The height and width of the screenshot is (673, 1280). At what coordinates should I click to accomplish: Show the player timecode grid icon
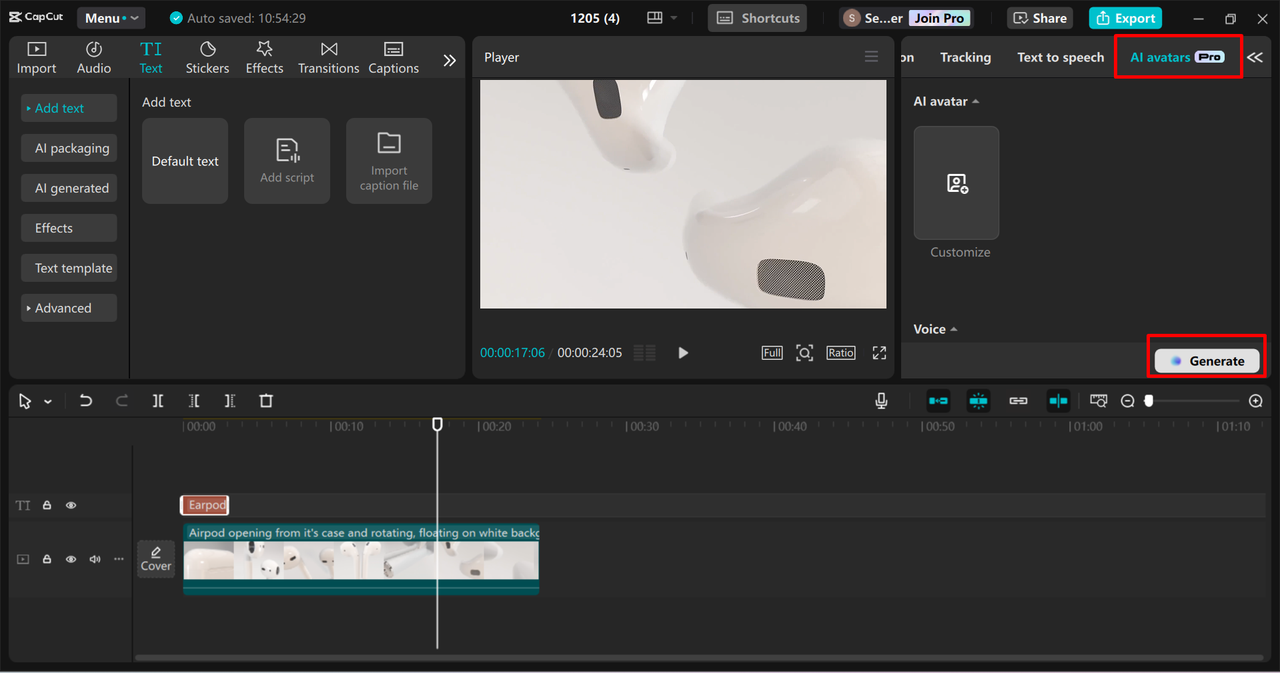(645, 353)
